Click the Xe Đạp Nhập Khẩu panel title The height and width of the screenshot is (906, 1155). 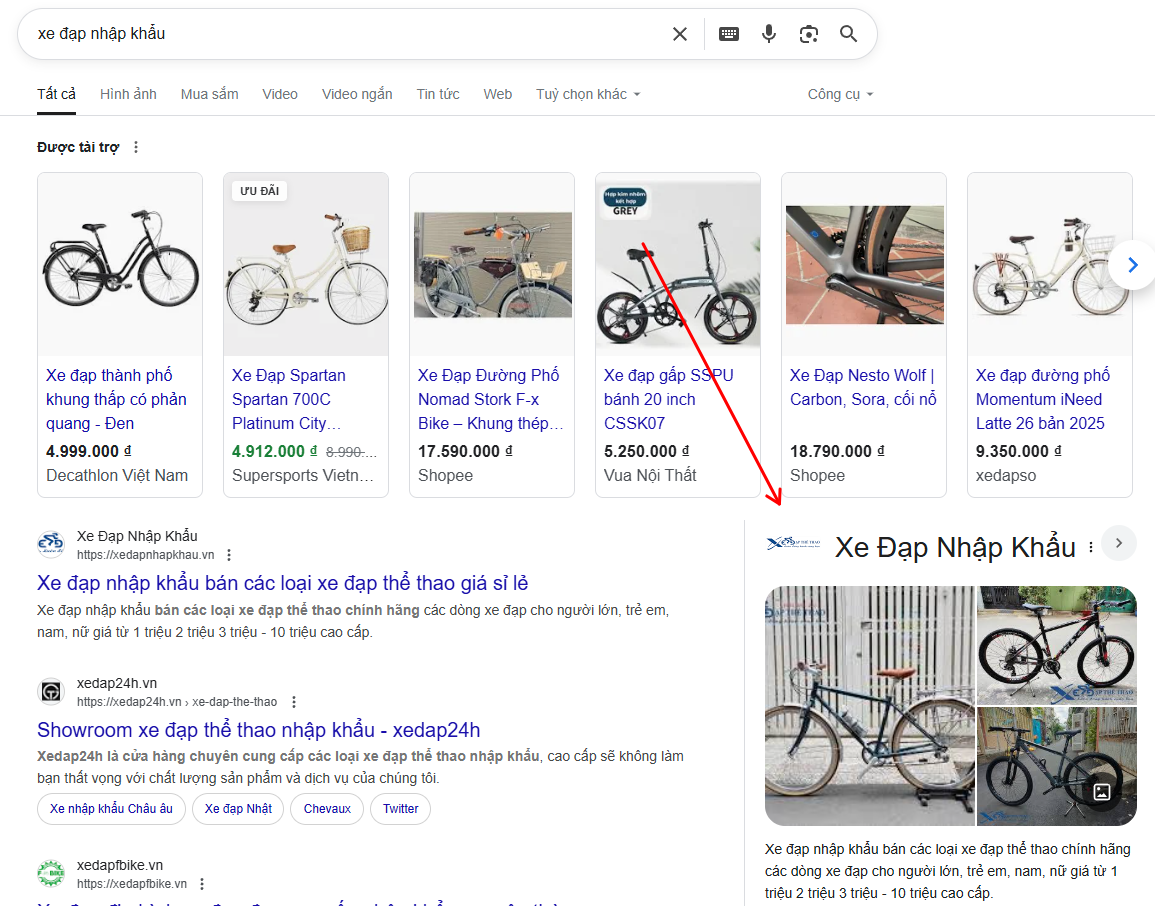point(955,547)
